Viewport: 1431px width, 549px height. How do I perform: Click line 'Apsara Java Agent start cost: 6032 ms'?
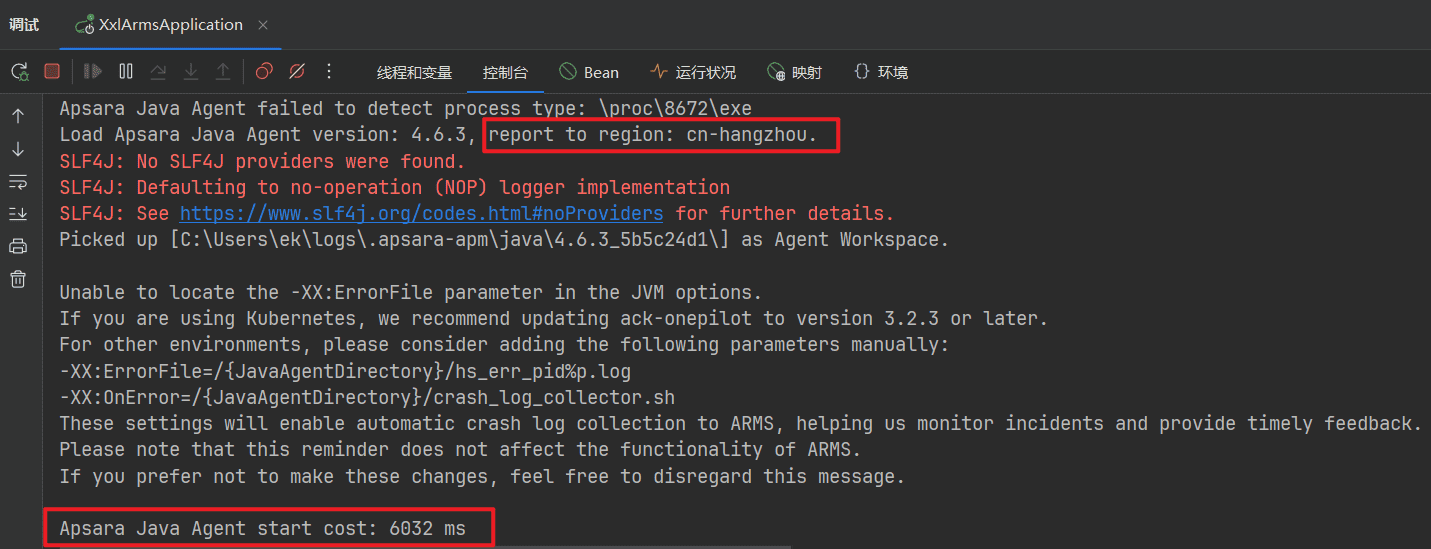point(262,527)
